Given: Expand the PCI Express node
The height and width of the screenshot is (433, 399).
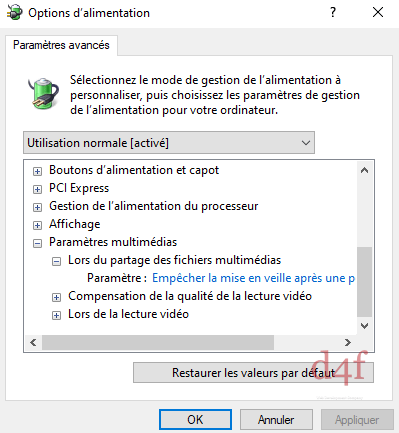Looking at the screenshot, I should 37,189.
